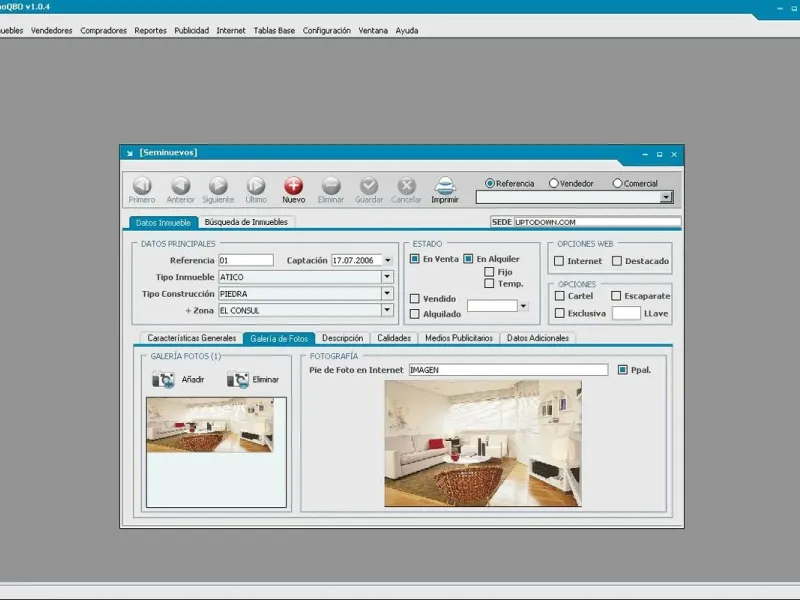Select the Referencia radio button

[x=490, y=183]
